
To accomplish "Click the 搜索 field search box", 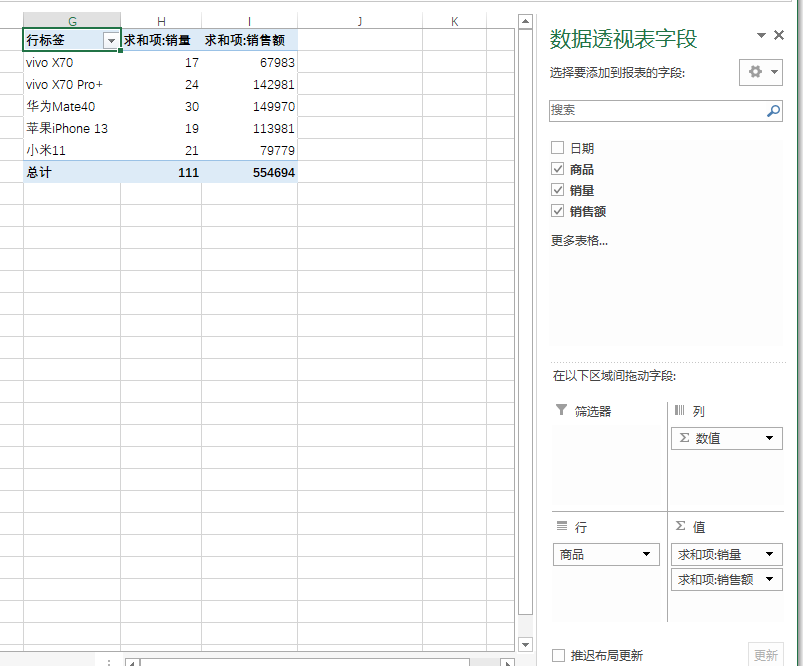I will pos(665,111).
